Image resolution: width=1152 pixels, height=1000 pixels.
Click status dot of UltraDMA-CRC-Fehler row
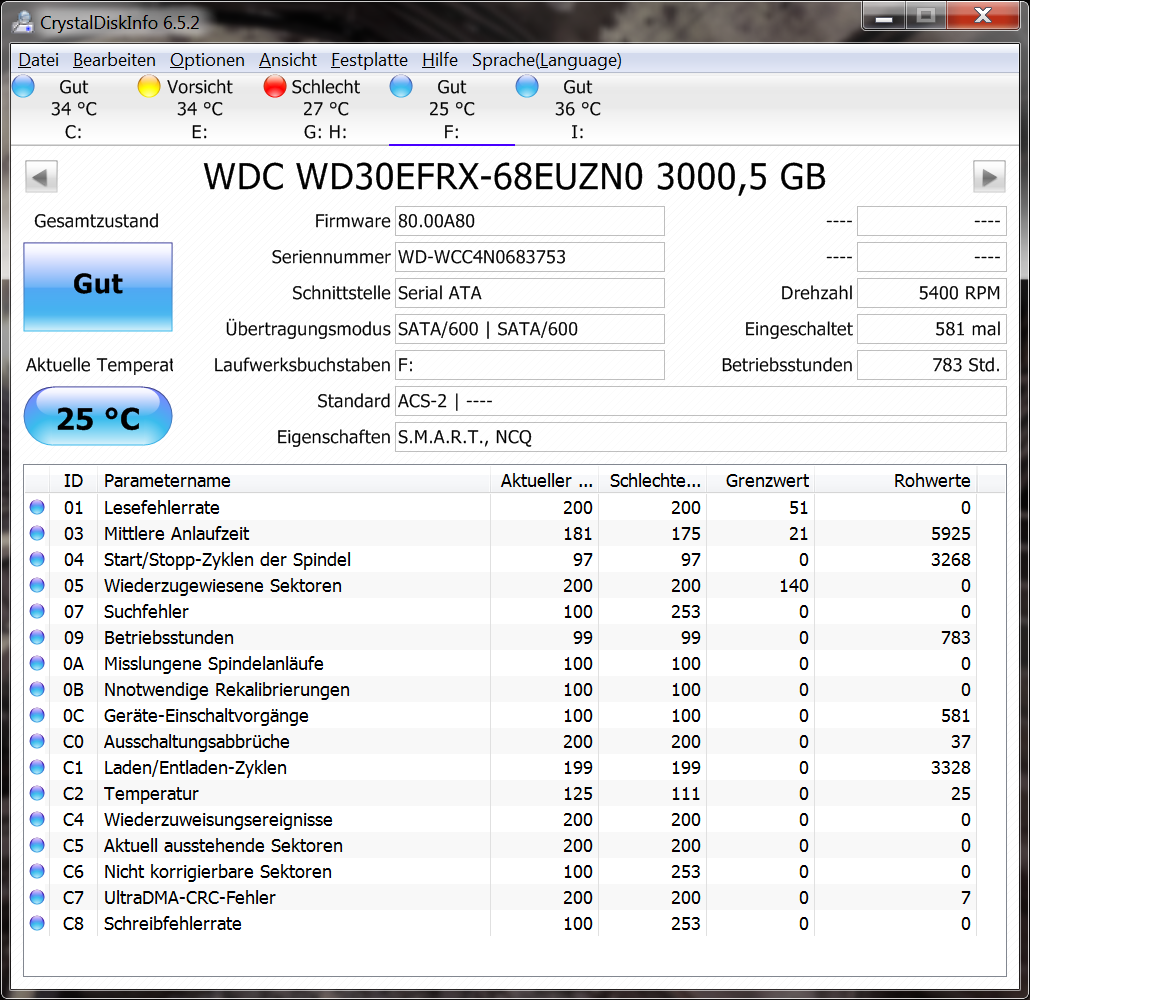click(x=37, y=897)
